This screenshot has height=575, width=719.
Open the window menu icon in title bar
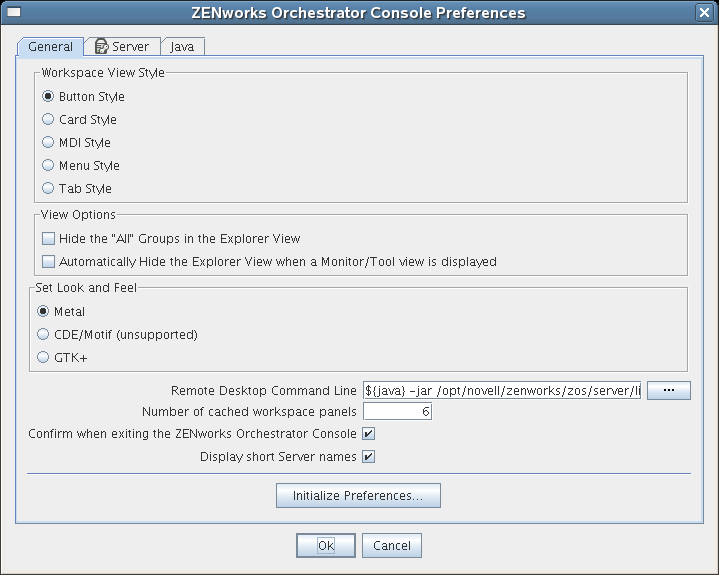(14, 12)
